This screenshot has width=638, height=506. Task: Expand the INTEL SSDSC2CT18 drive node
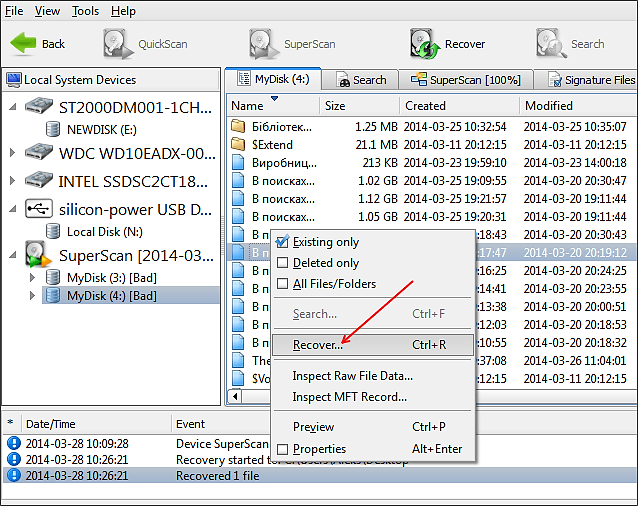click(x=13, y=181)
